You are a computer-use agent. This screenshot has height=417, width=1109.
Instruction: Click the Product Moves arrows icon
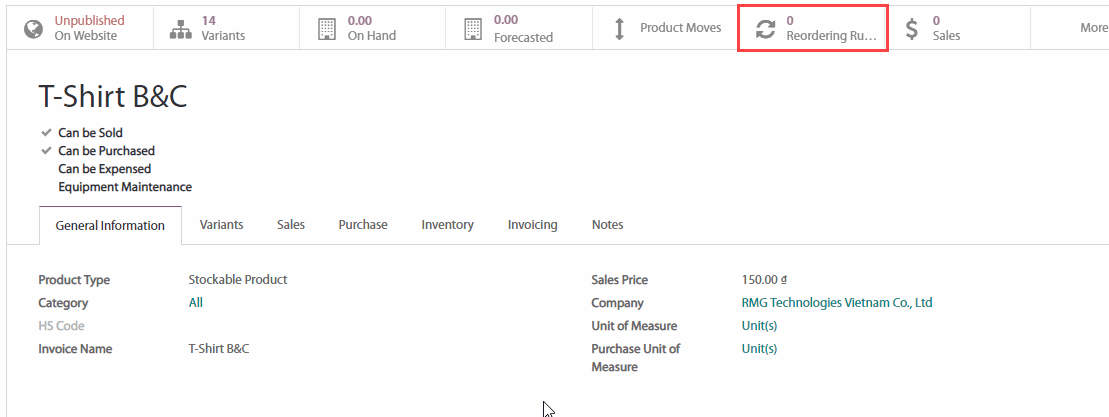pyautogui.click(x=619, y=28)
